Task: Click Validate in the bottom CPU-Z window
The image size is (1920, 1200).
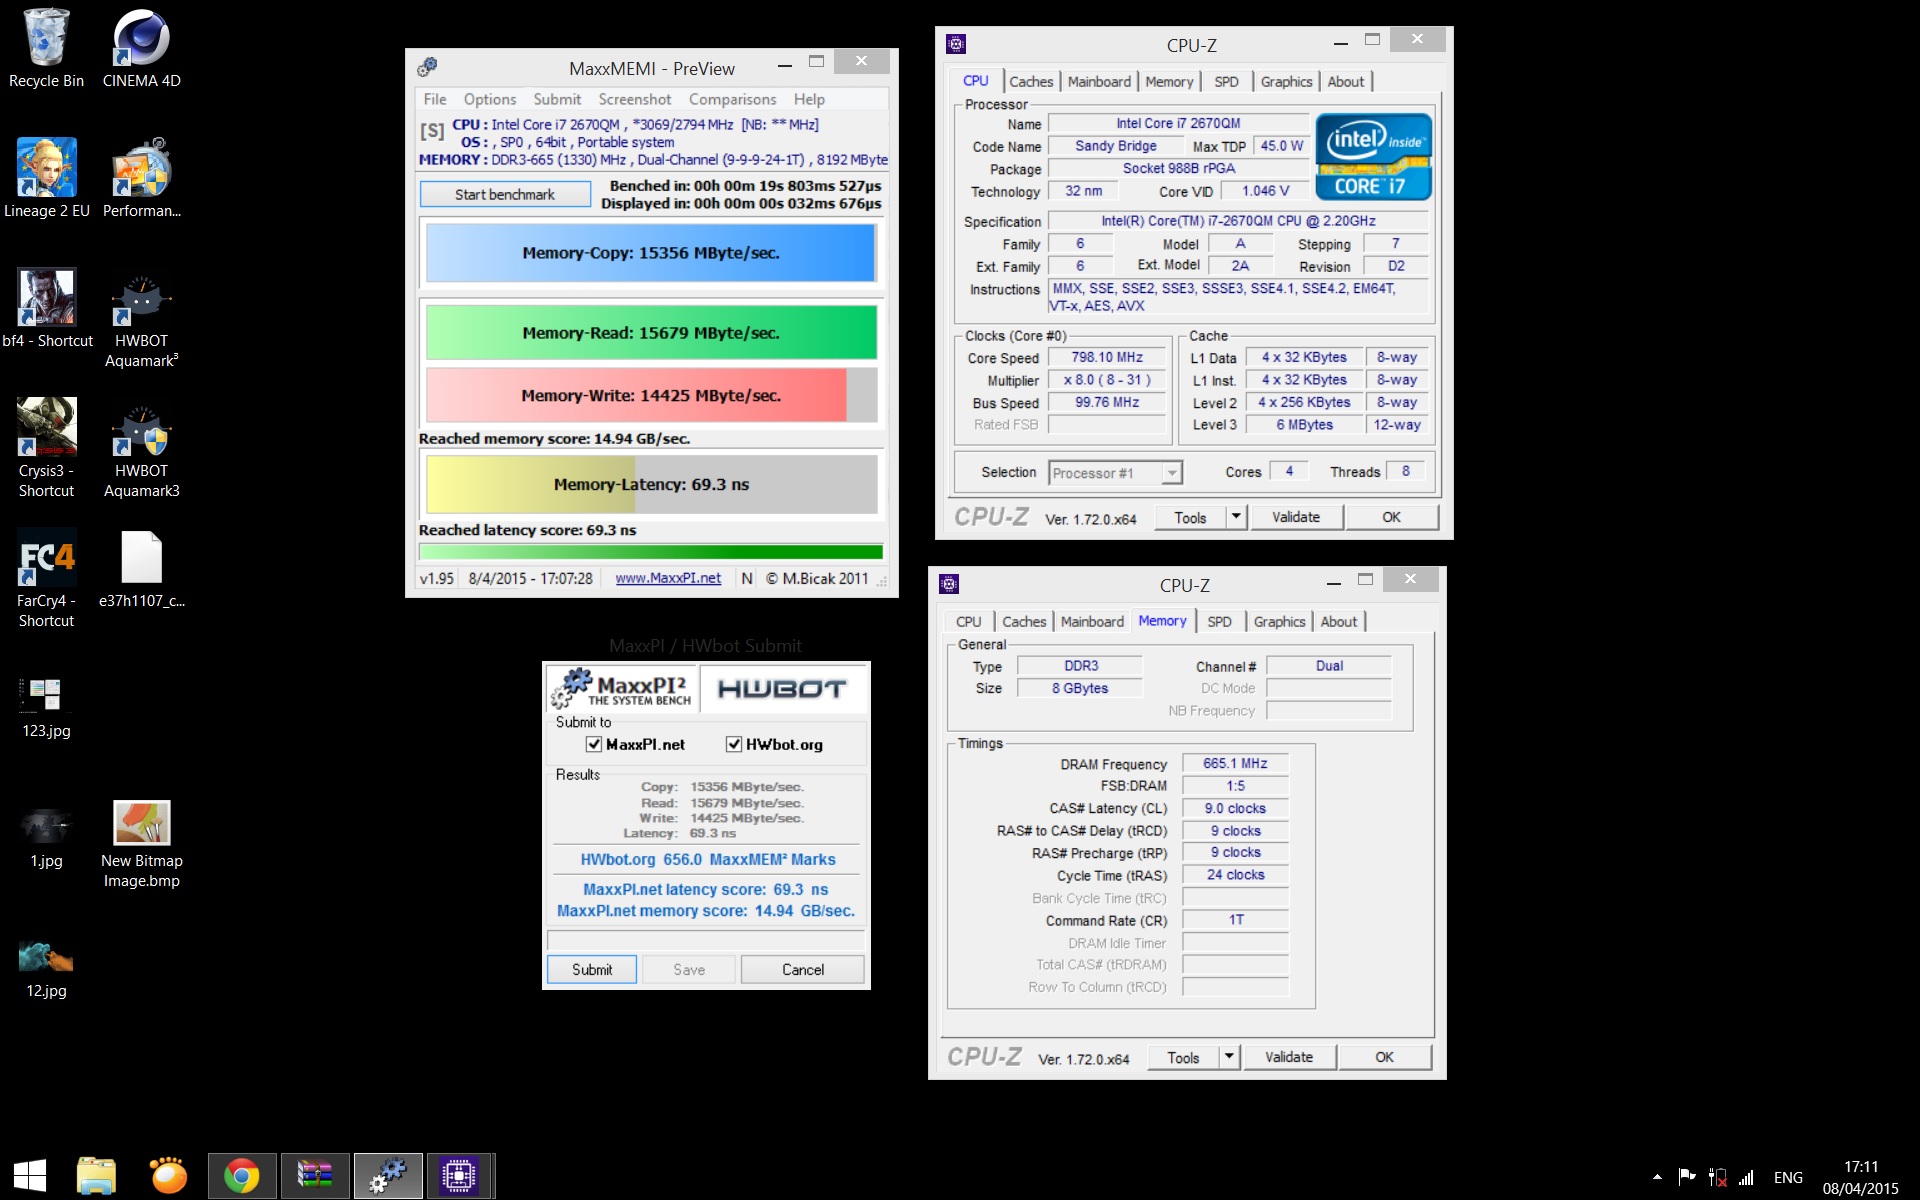Action: (1289, 1057)
